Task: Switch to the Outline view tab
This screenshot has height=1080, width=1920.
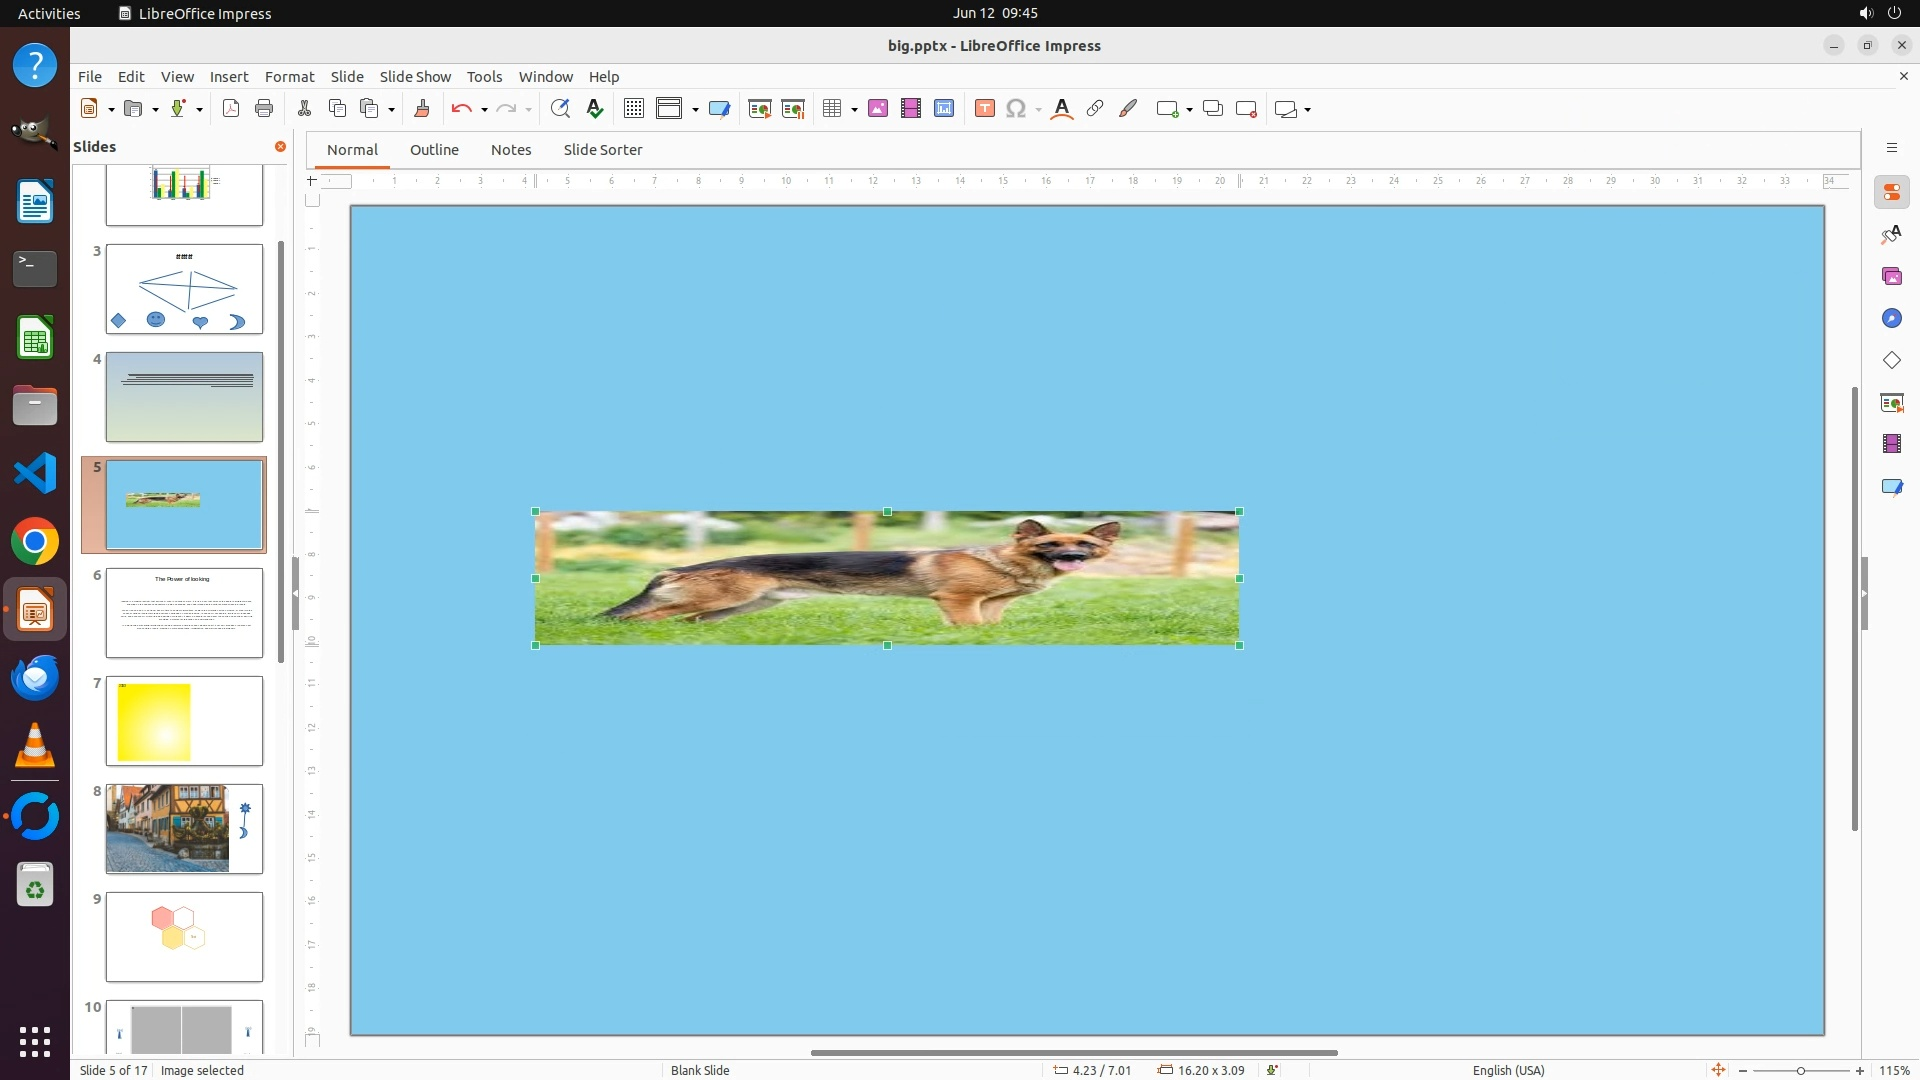Action: pyautogui.click(x=434, y=150)
